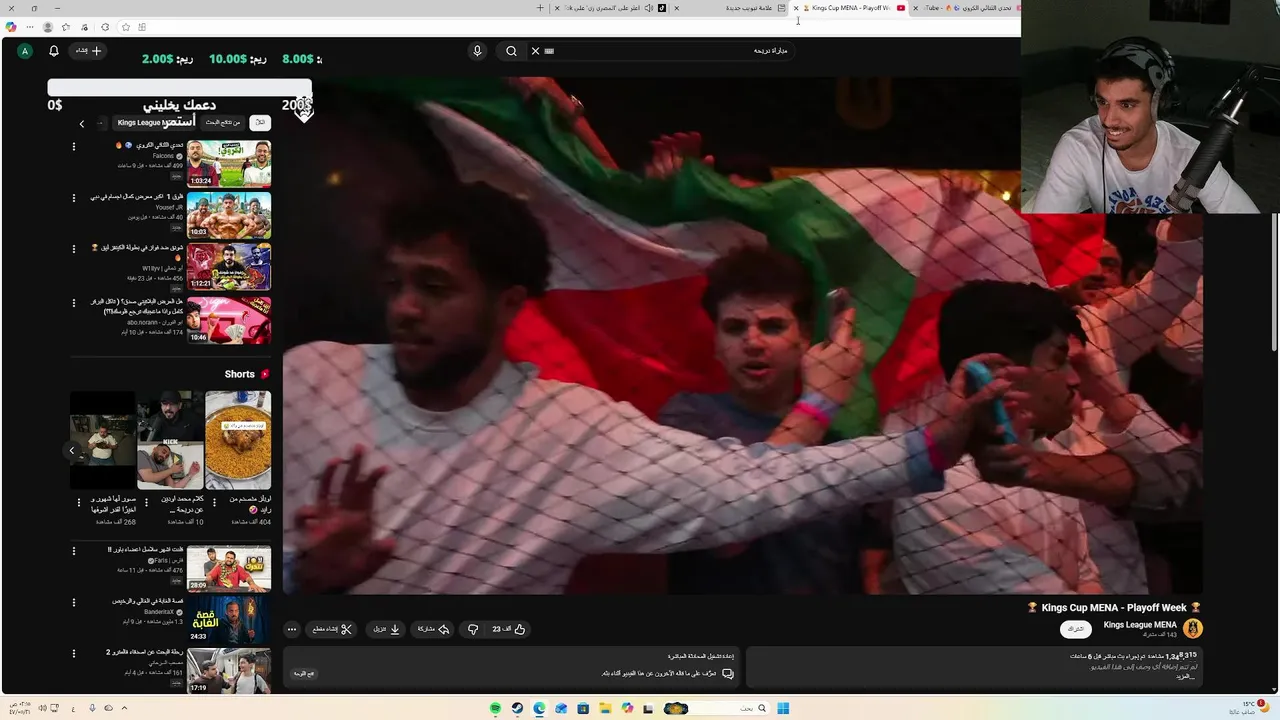Open the Falcons video thumbnail lasting 1:03:24

(x=229, y=163)
